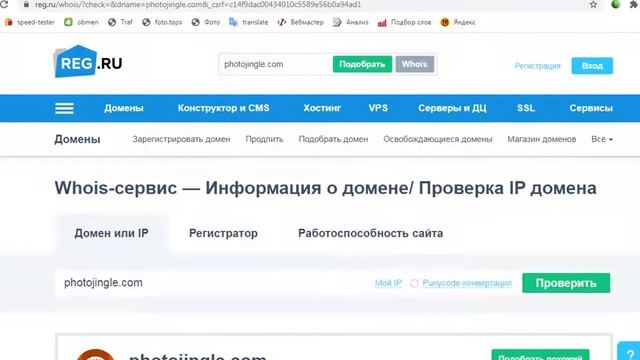This screenshot has width=640, height=360.
Task: Bookmark this page with the star icon
Action: tap(593, 4)
